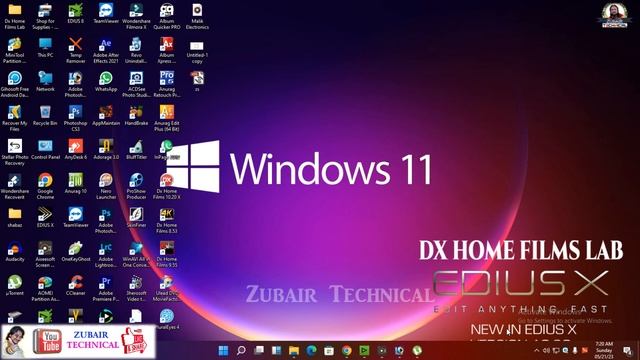Screen dimensions: 640x360
Task: Select Wondershare Filmora X desktop icon
Action: 136,16
